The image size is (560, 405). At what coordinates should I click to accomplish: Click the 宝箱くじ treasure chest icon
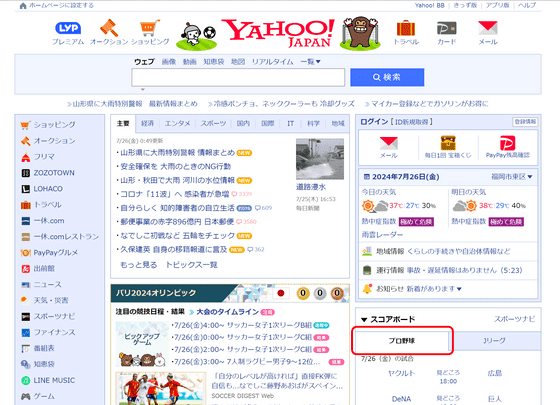[448, 143]
